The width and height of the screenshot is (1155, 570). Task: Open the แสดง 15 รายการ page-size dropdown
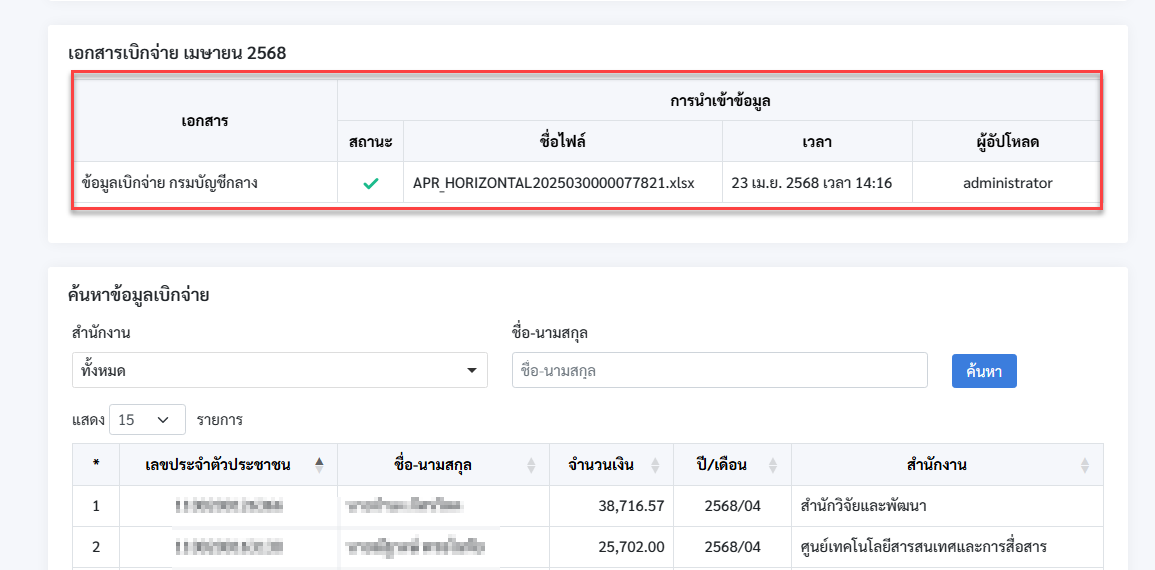click(147, 420)
